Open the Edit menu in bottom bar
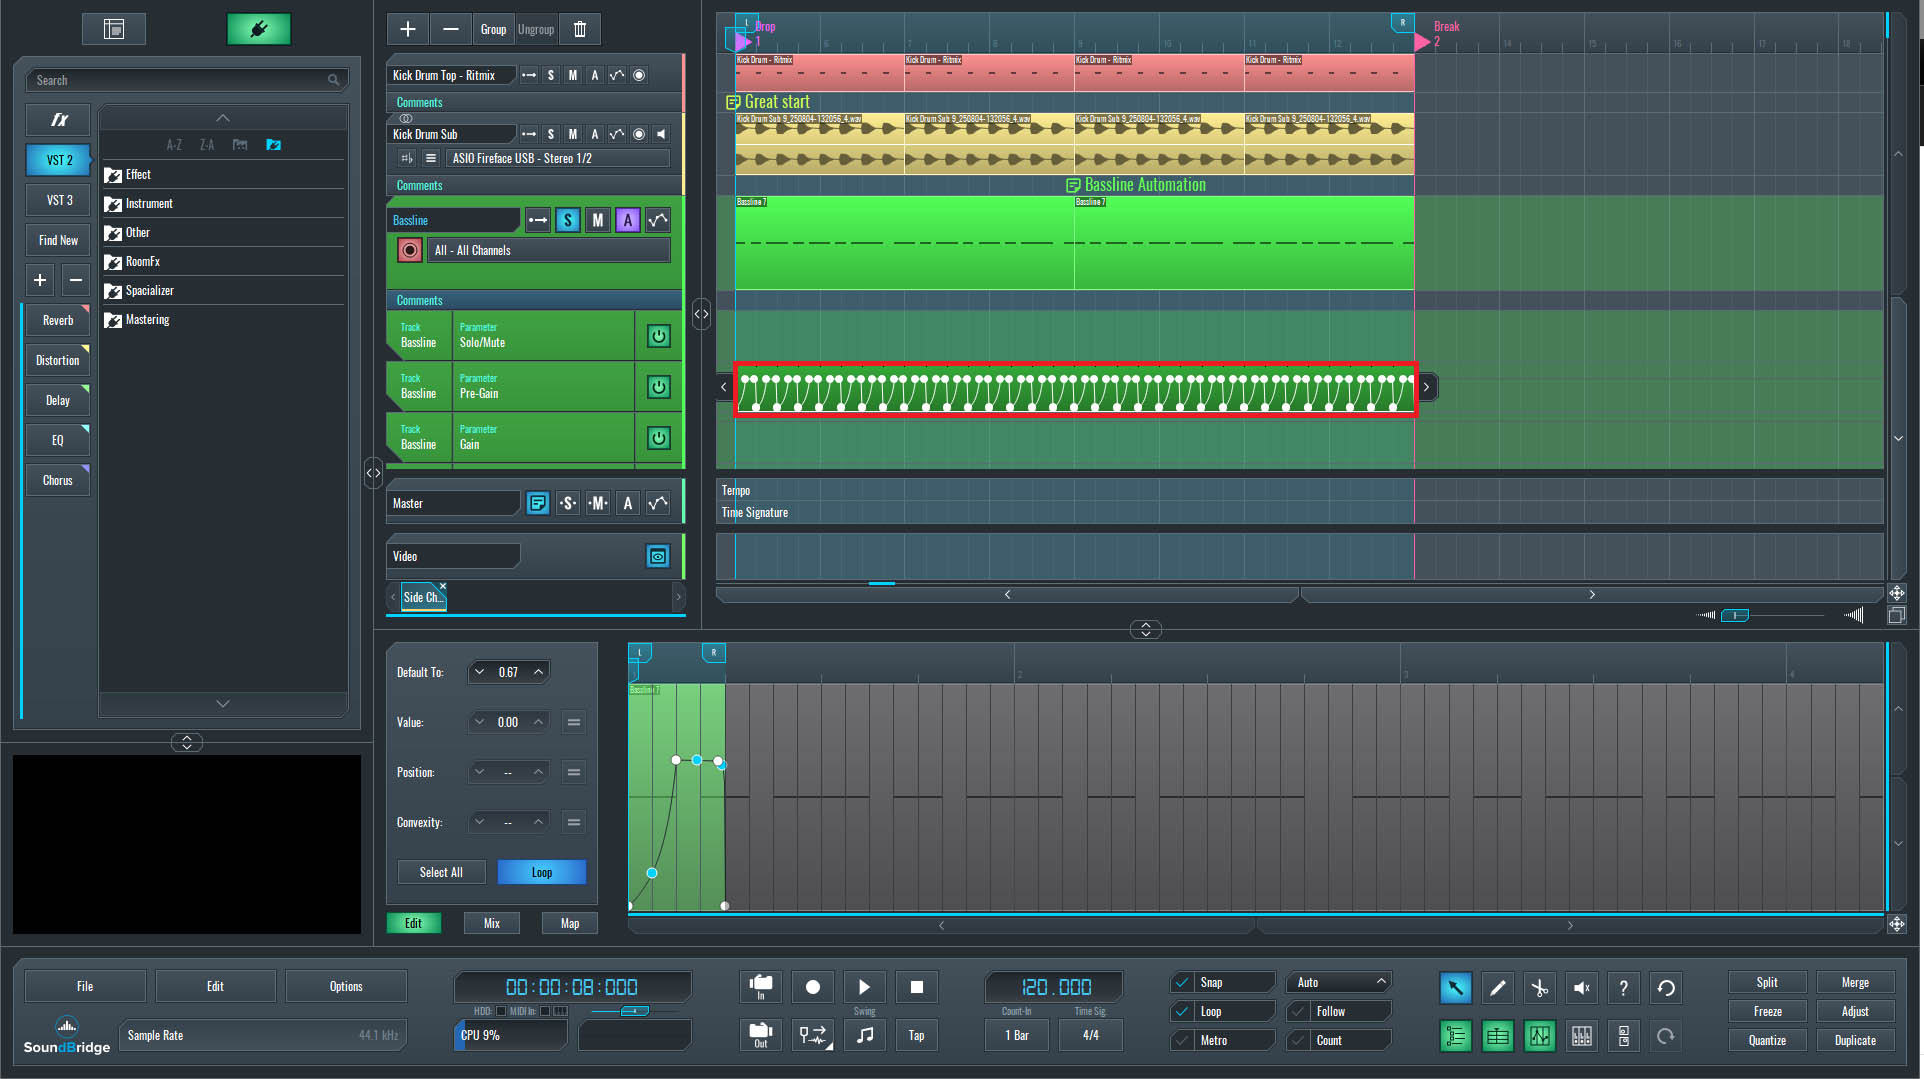The height and width of the screenshot is (1079, 1924). click(x=215, y=986)
